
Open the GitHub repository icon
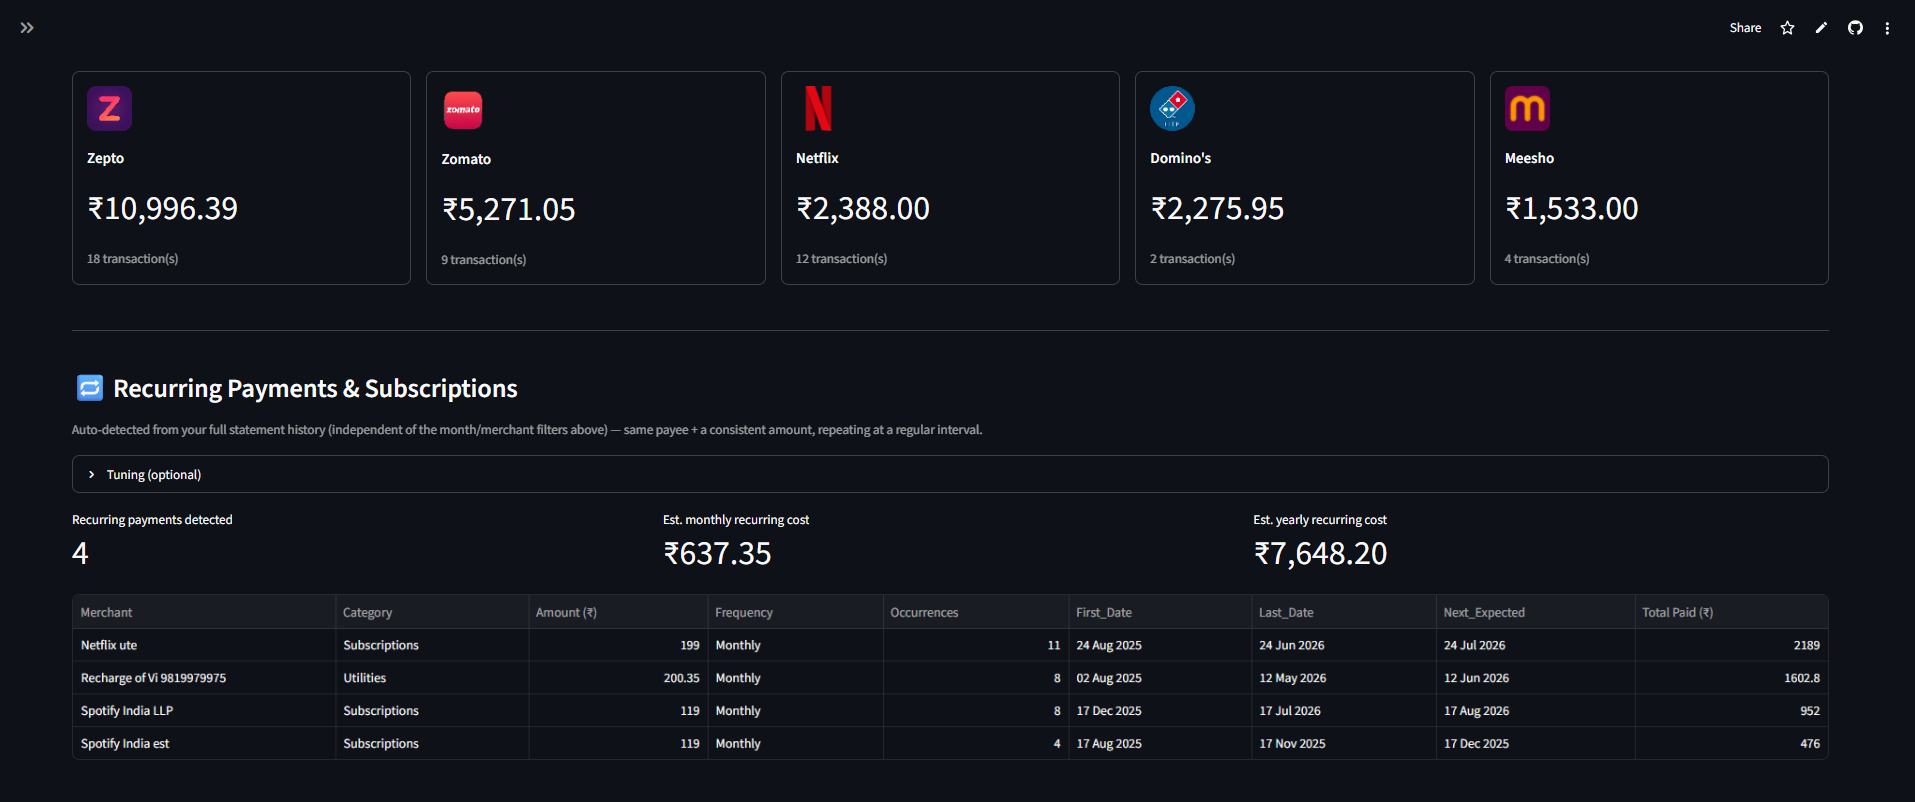(1855, 28)
